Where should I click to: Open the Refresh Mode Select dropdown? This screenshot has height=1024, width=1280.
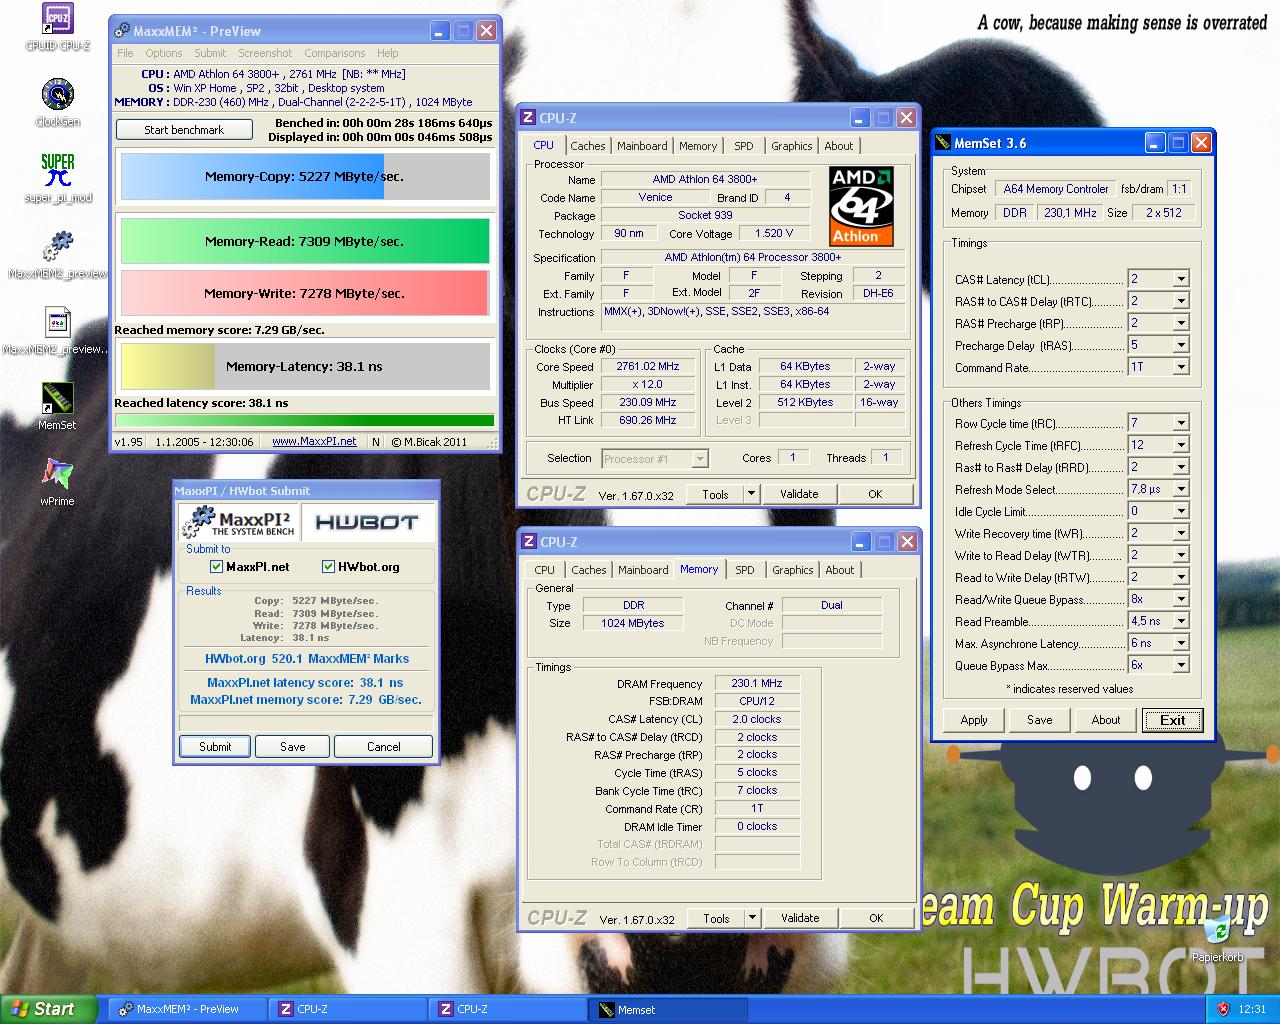coord(1181,489)
